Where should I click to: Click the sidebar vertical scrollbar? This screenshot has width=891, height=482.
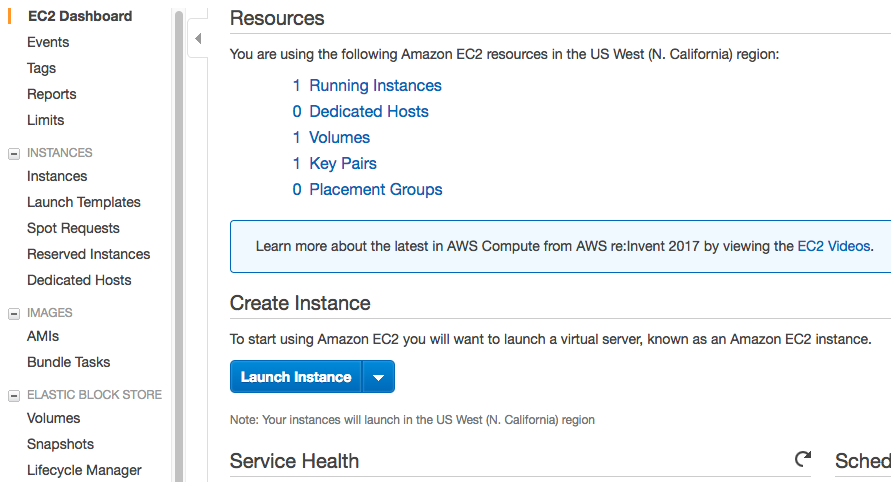pyautogui.click(x=179, y=240)
